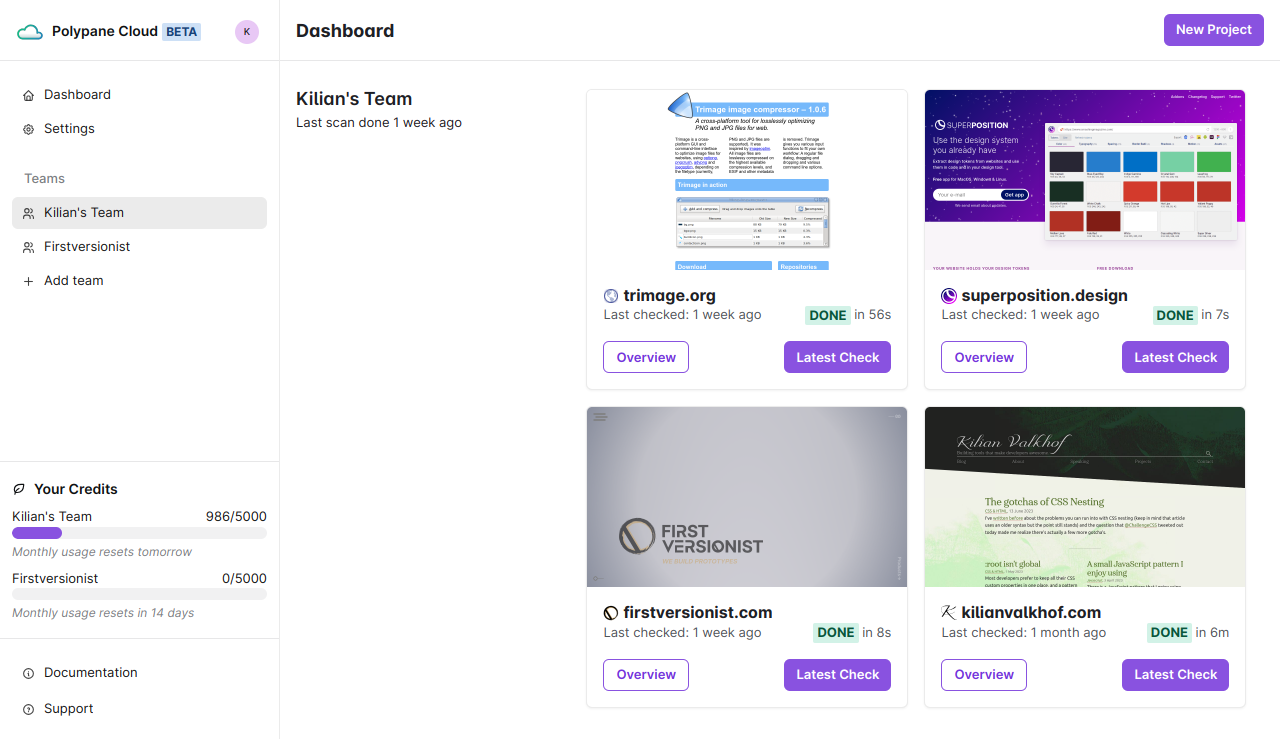Click the BETA badge beside Polypane Cloud
Image resolution: width=1280 pixels, height=739 pixels.
[182, 32]
